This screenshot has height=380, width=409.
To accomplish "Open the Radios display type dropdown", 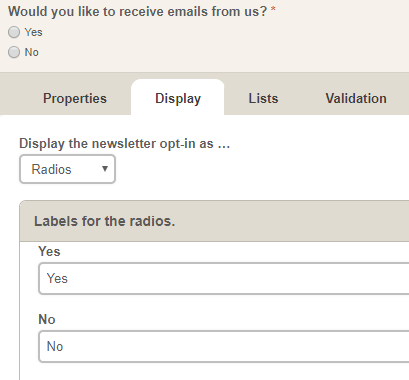I will [x=67, y=169].
